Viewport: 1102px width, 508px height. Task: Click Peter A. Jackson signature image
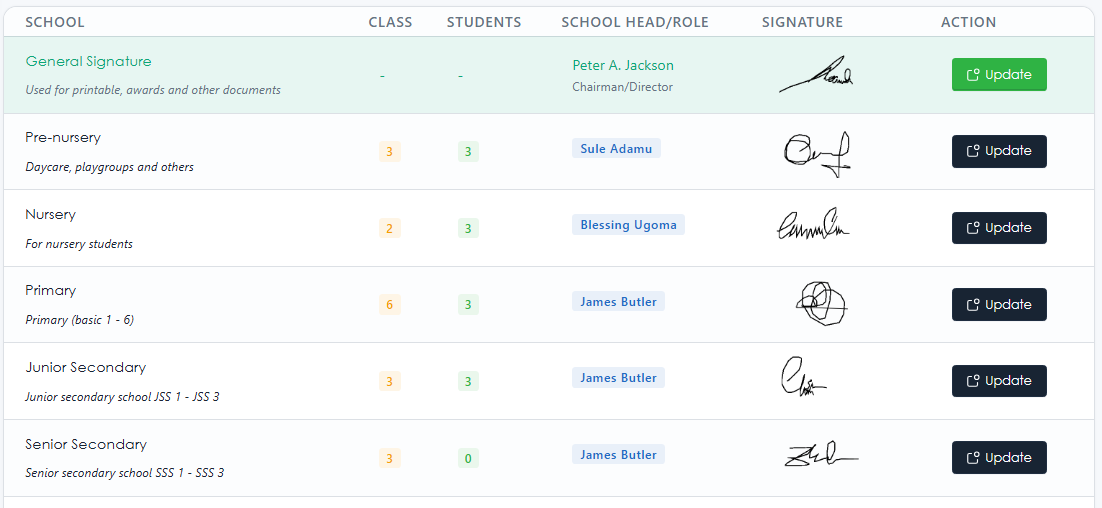(816, 76)
